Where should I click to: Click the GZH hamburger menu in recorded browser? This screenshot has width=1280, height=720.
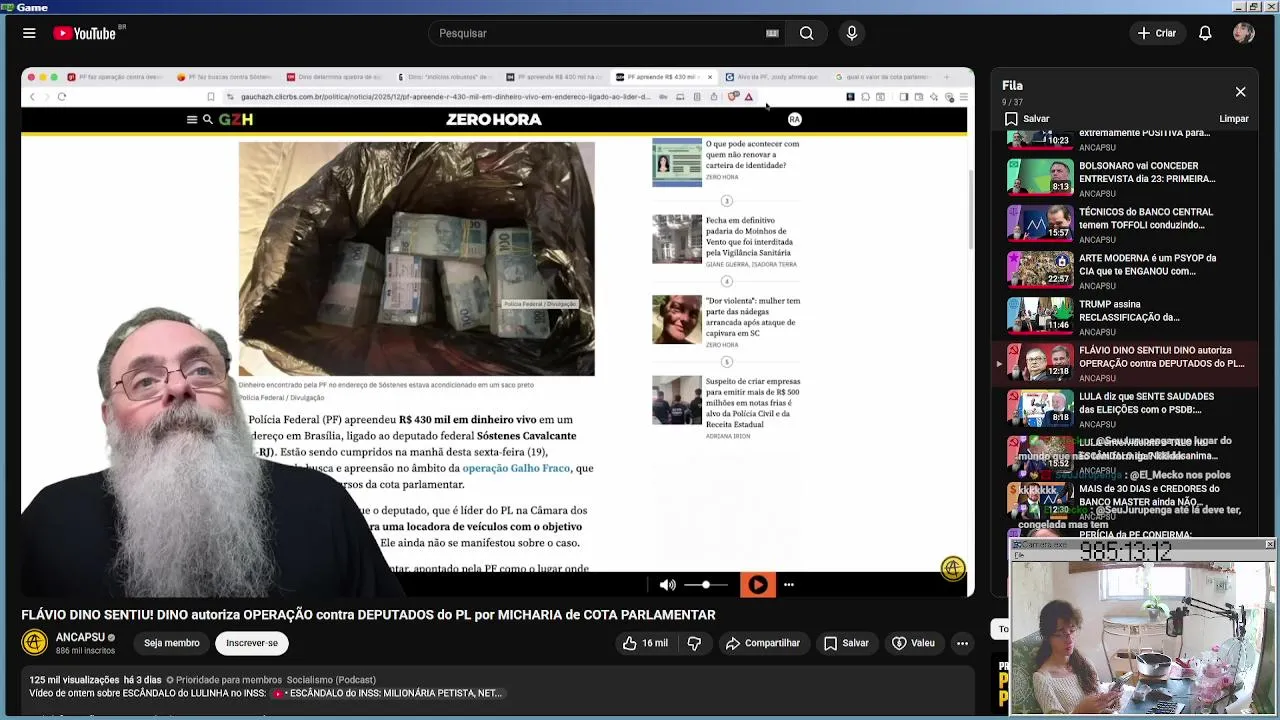point(191,119)
